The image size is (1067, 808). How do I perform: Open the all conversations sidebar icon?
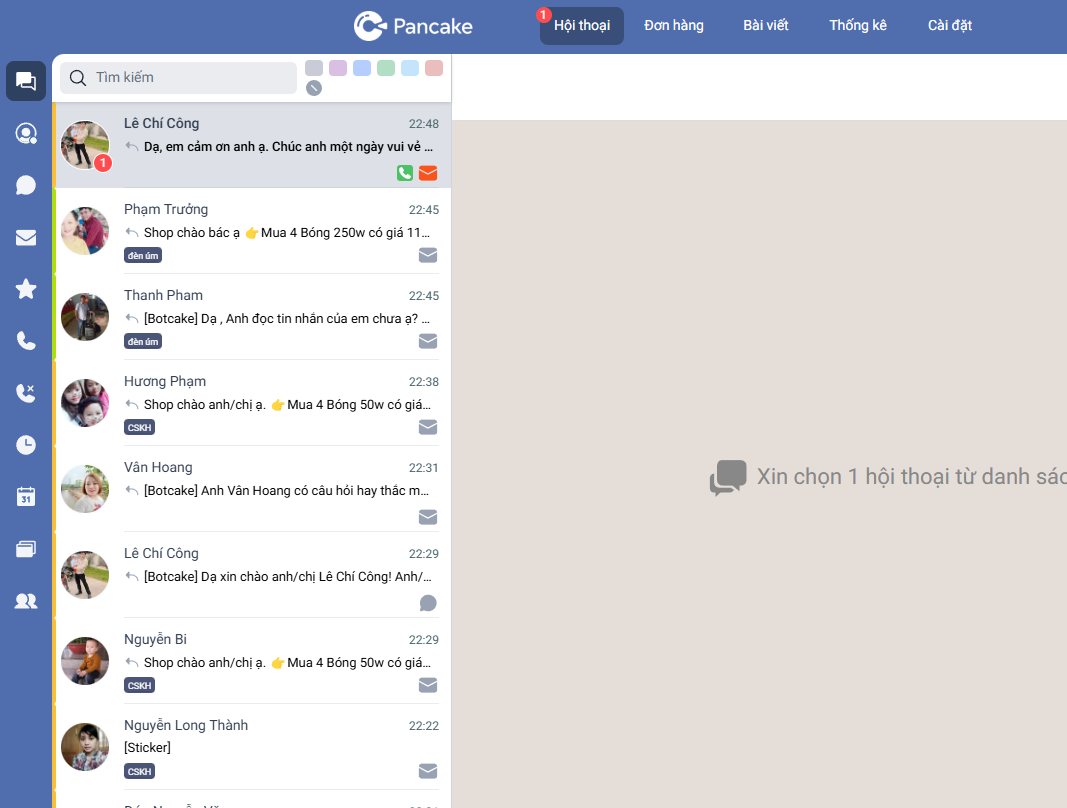click(x=26, y=81)
